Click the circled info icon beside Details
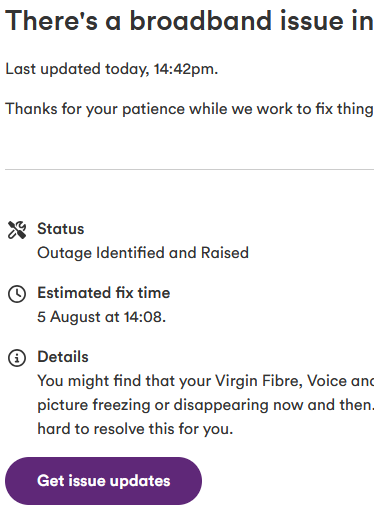374x530 pixels. pos(17,358)
